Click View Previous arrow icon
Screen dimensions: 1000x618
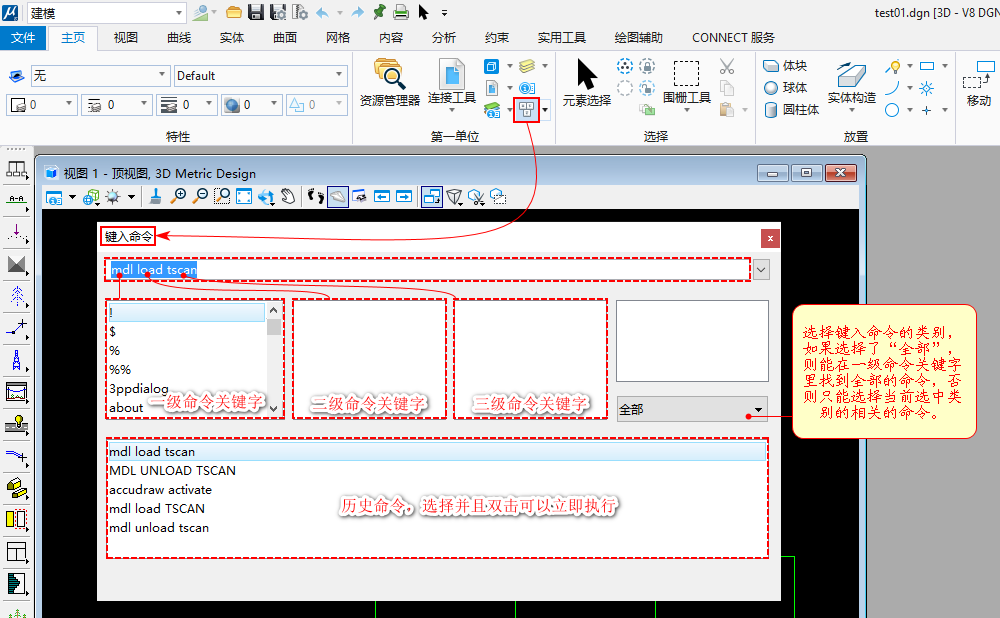click(382, 196)
